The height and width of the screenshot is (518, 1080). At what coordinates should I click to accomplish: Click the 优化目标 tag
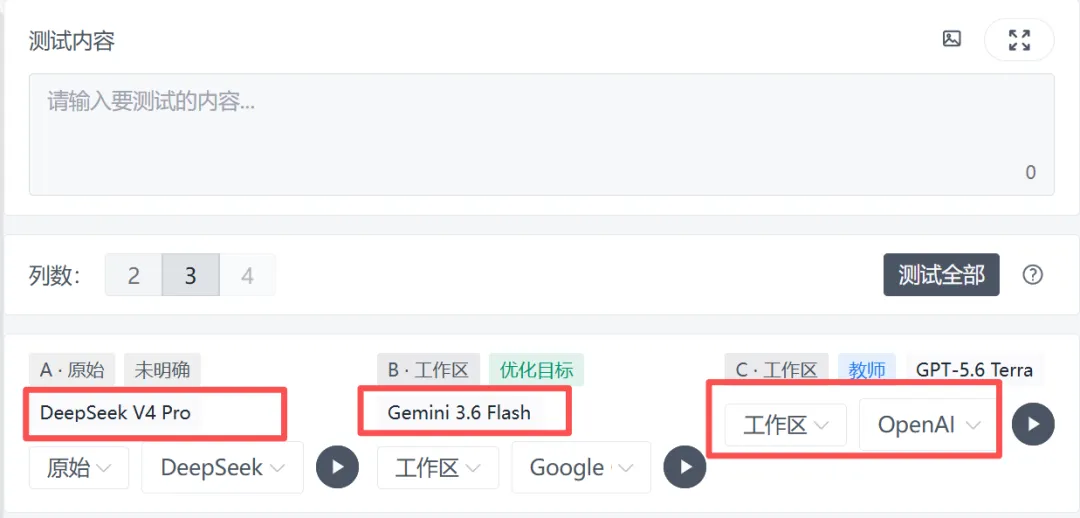[537, 370]
